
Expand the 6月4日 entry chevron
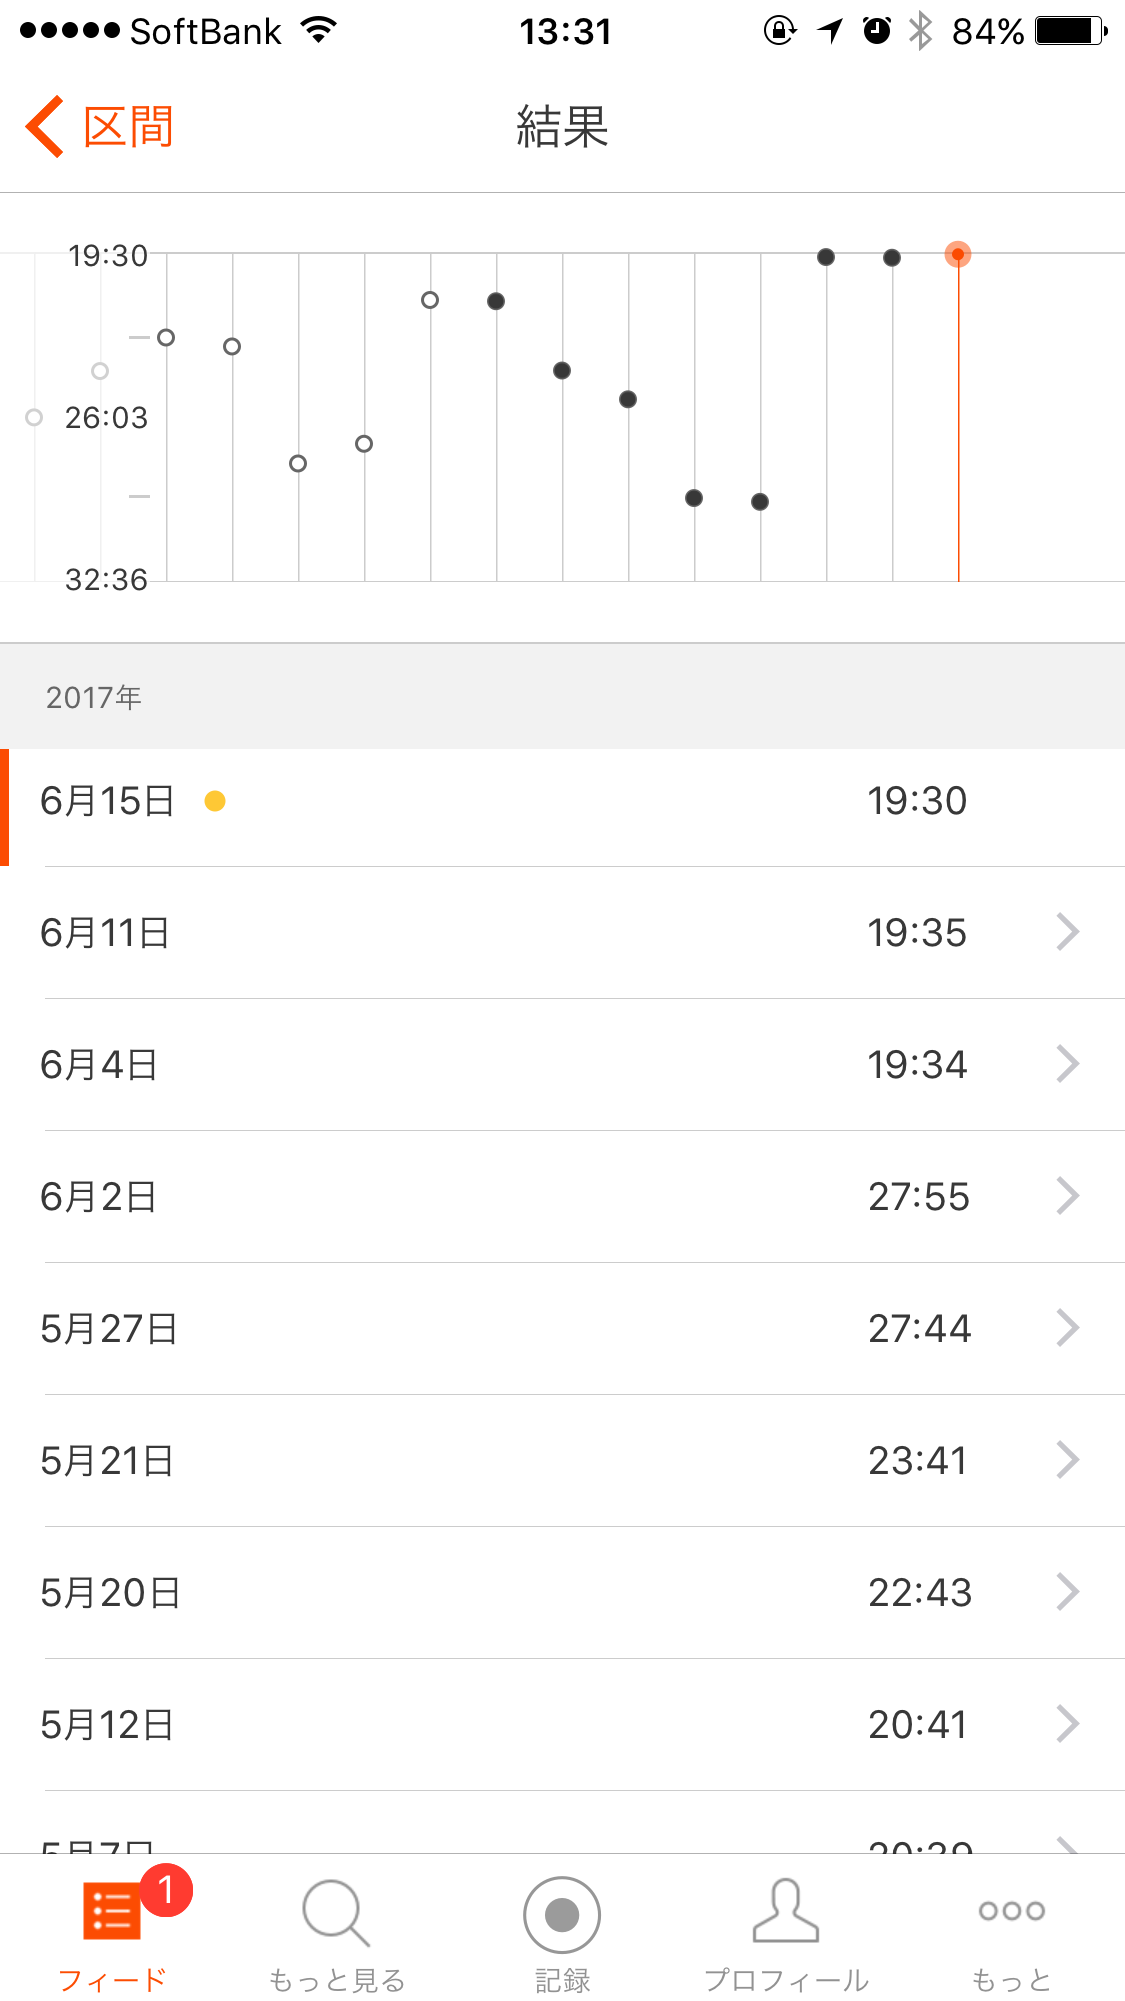pos(1067,1064)
